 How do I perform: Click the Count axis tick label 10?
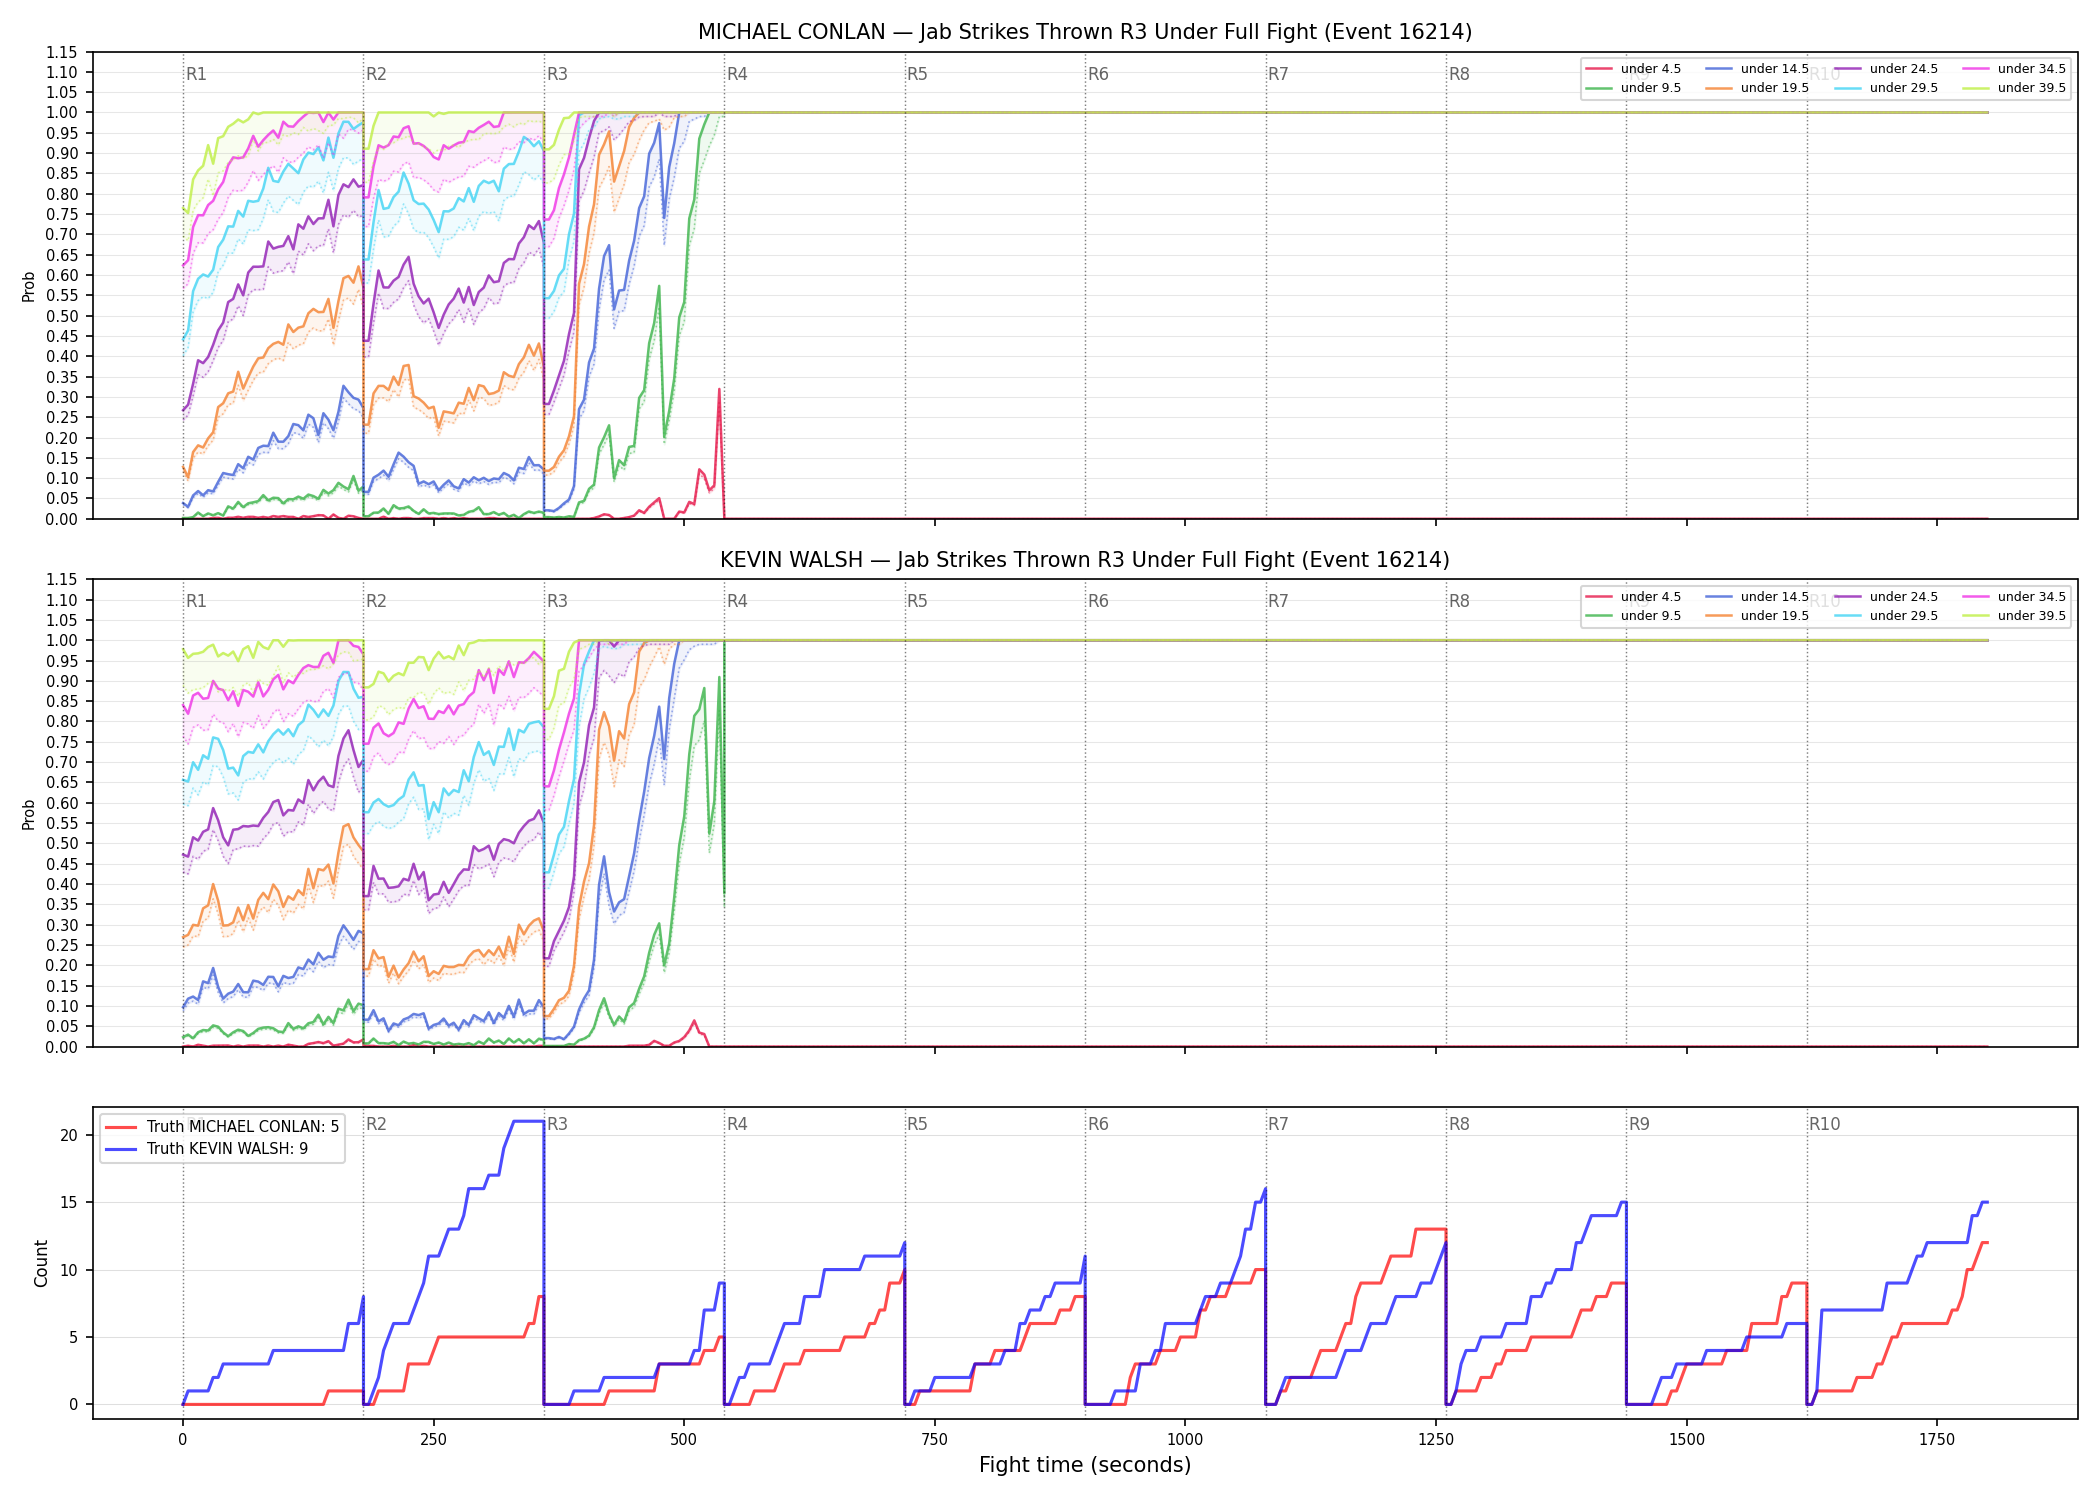click(x=69, y=1270)
